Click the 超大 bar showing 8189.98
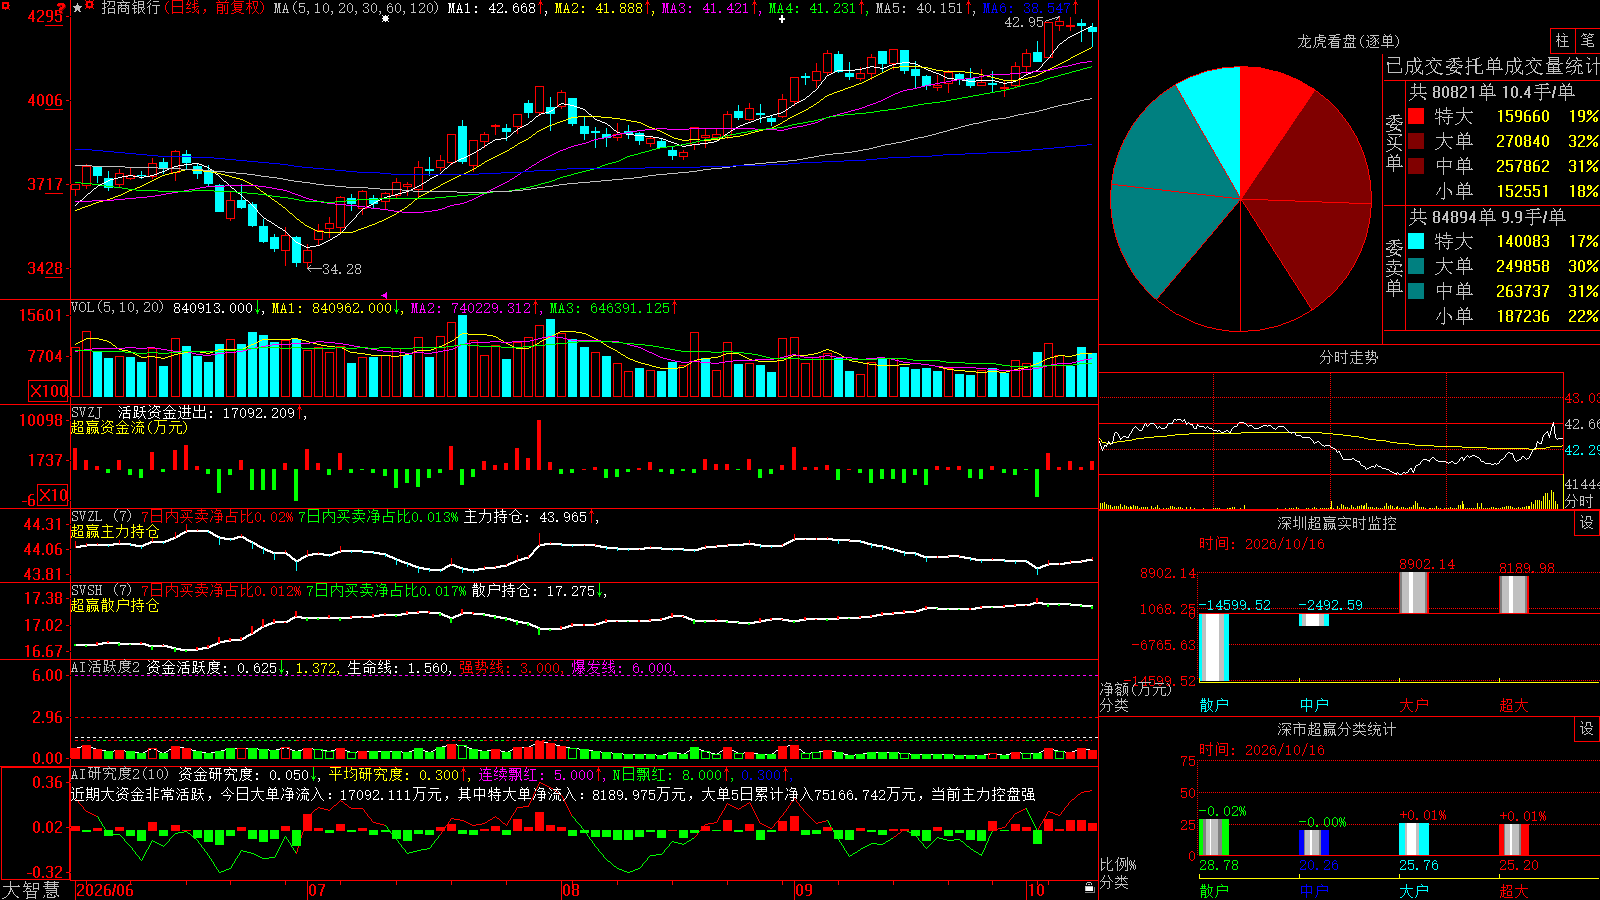Image resolution: width=1600 pixels, height=900 pixels. [1514, 594]
